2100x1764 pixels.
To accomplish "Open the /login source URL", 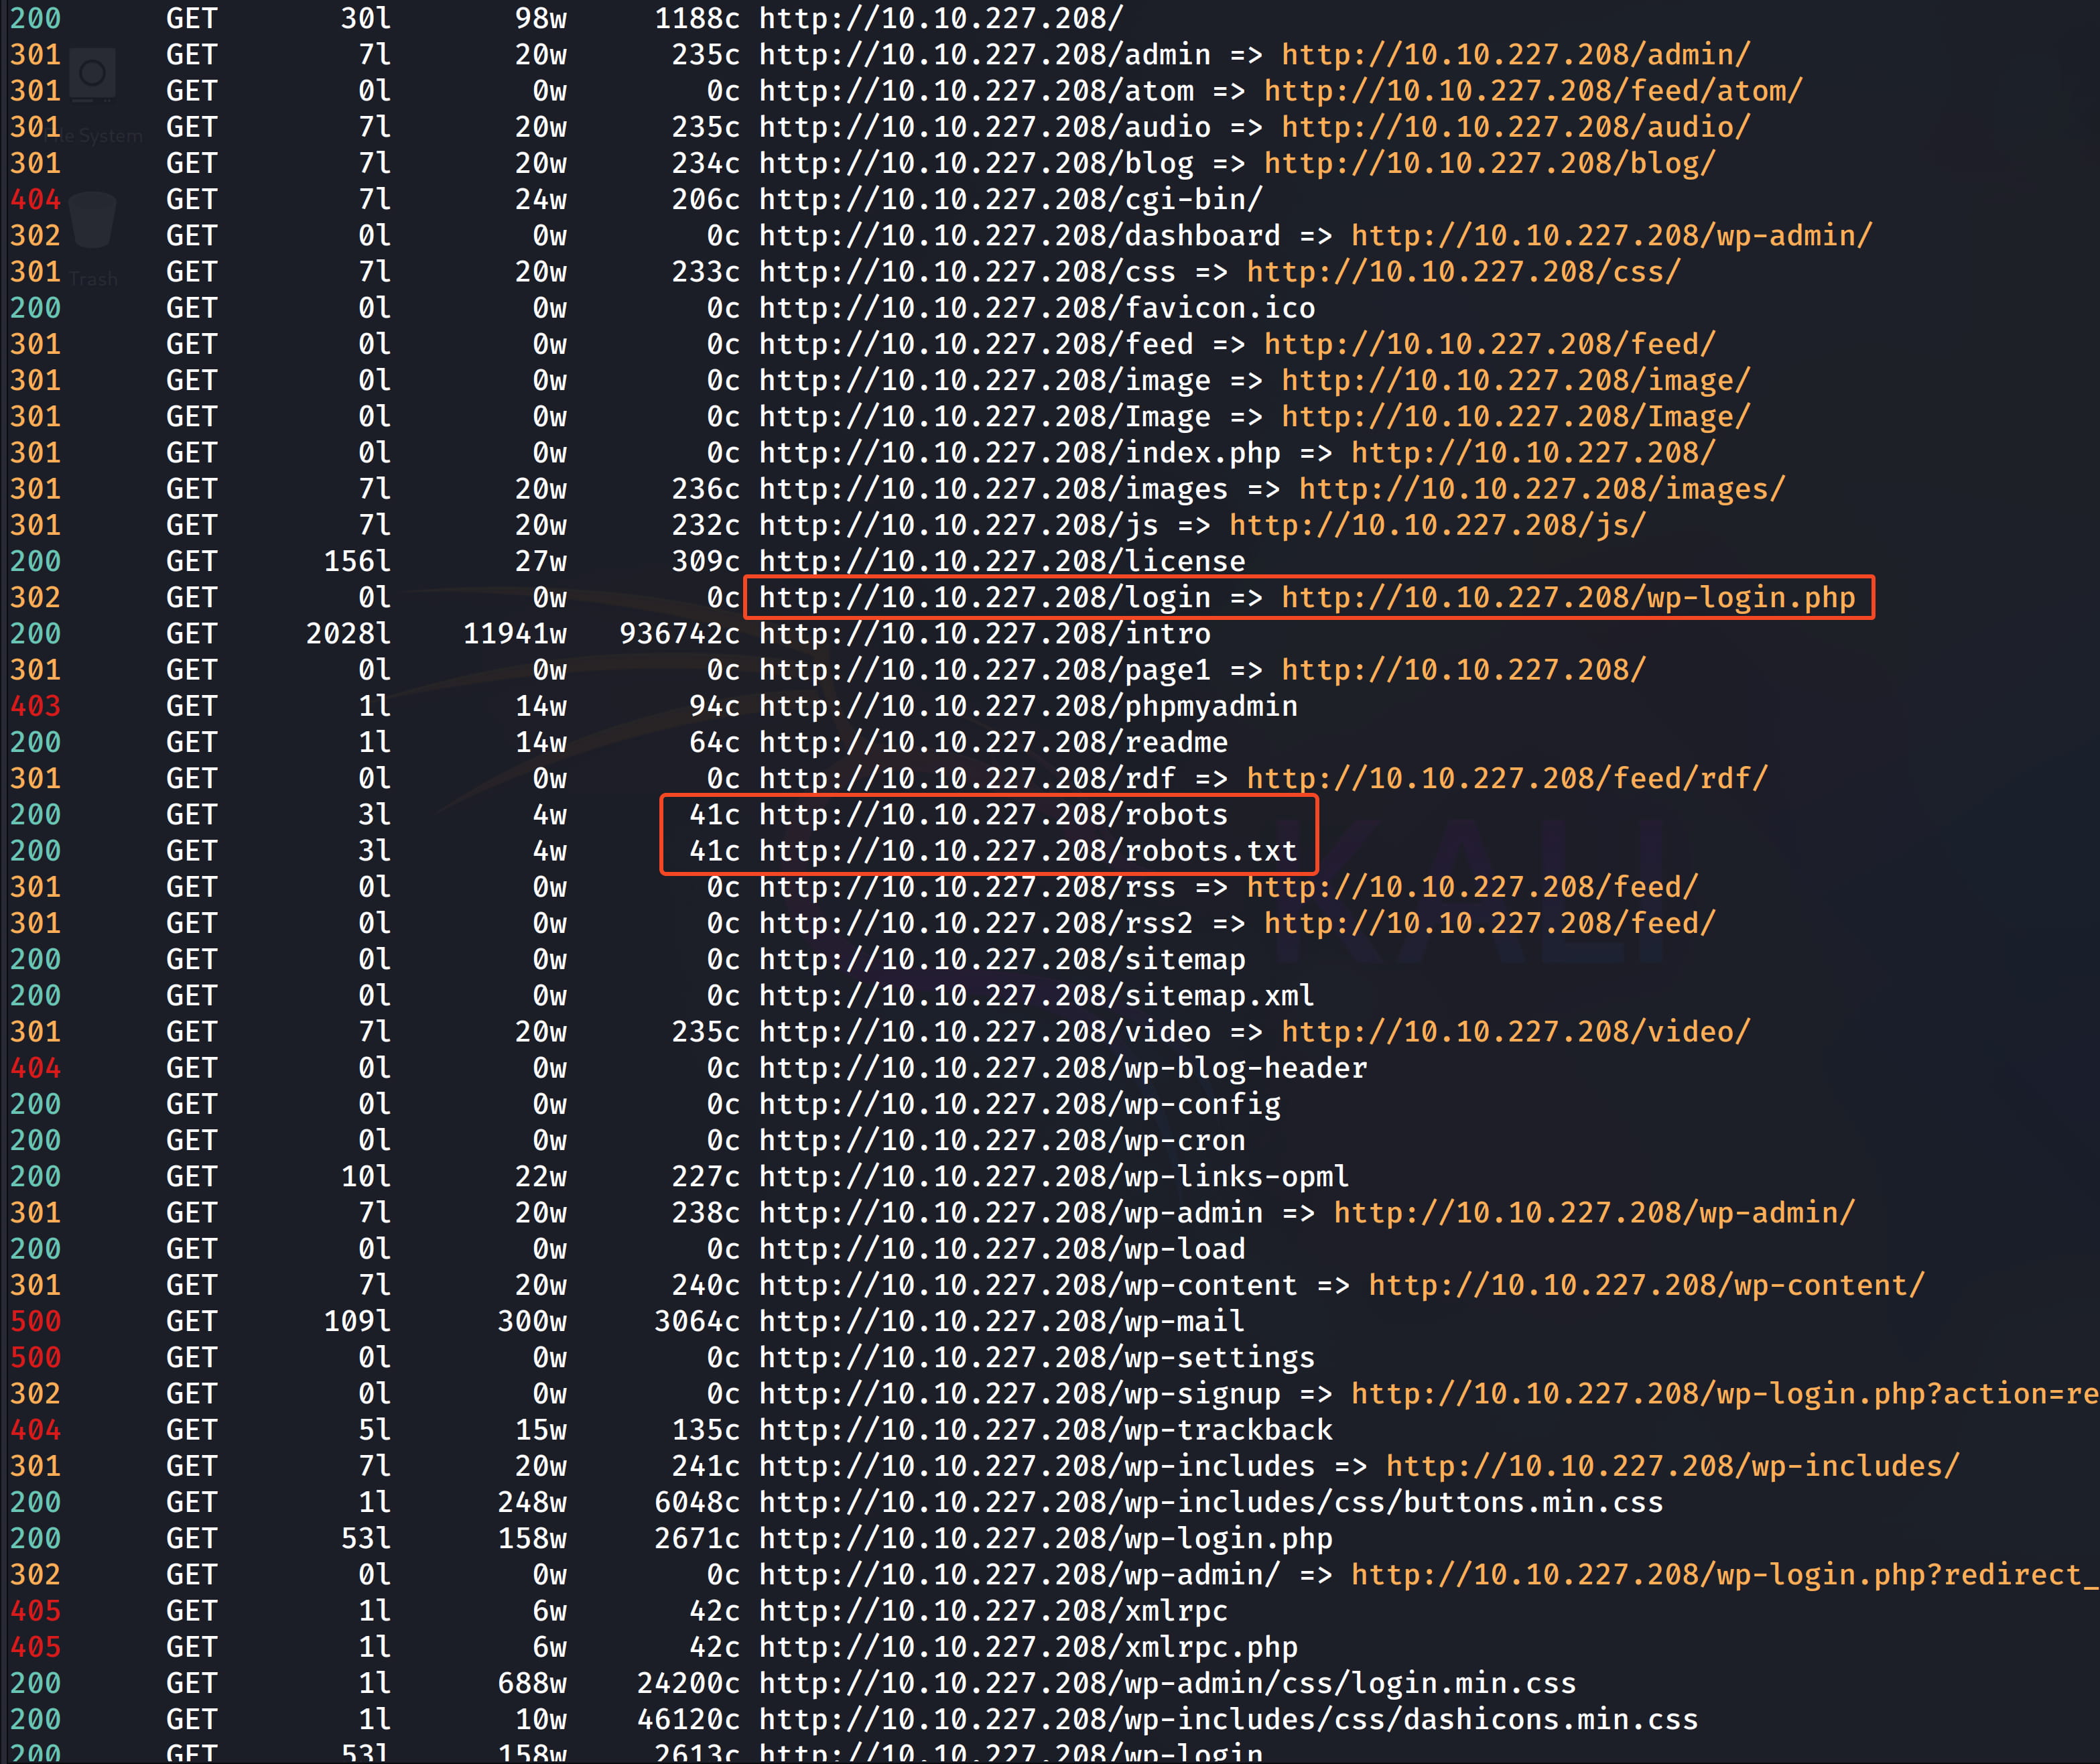I will tap(984, 598).
